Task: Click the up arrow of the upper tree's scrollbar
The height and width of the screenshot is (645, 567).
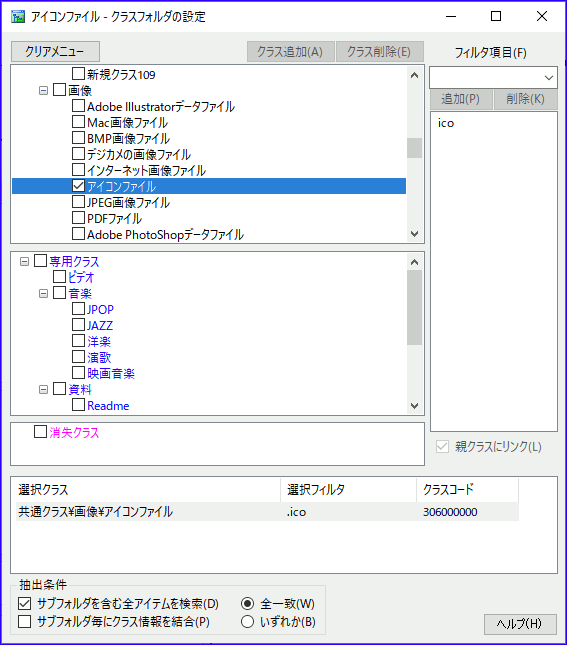Action: pyautogui.click(x=414, y=75)
